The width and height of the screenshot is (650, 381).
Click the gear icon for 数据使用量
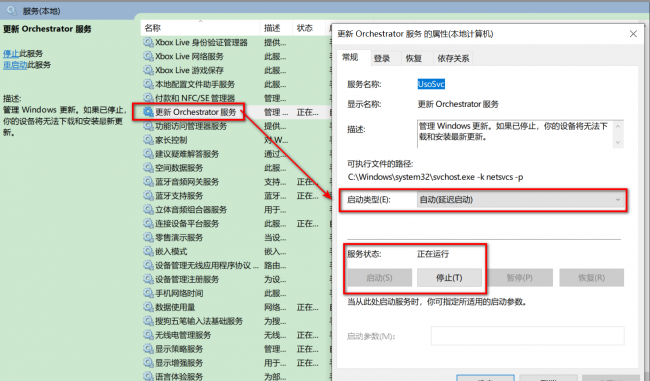(x=148, y=307)
